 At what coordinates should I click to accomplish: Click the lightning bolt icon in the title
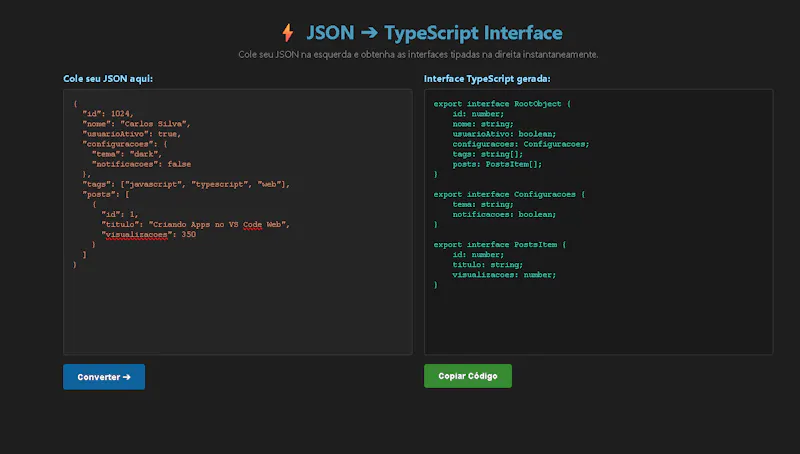288,33
